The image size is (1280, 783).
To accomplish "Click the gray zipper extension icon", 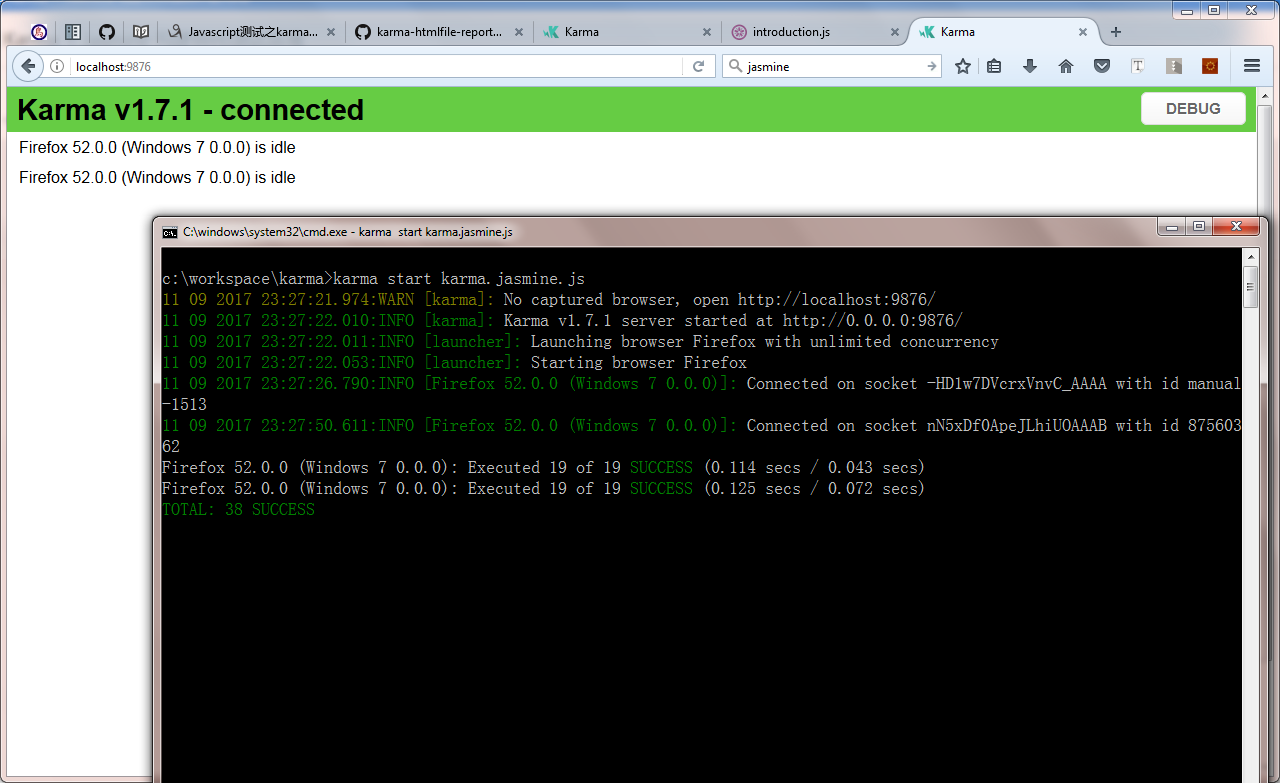I will (x=1174, y=66).
